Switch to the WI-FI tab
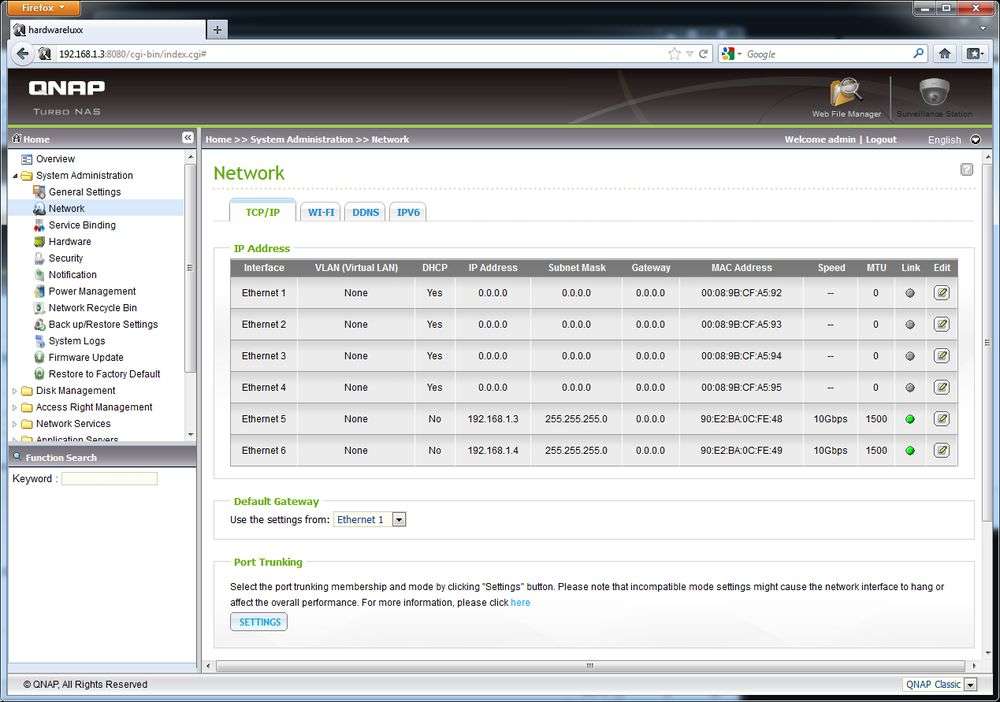1000x702 pixels. pyautogui.click(x=321, y=212)
